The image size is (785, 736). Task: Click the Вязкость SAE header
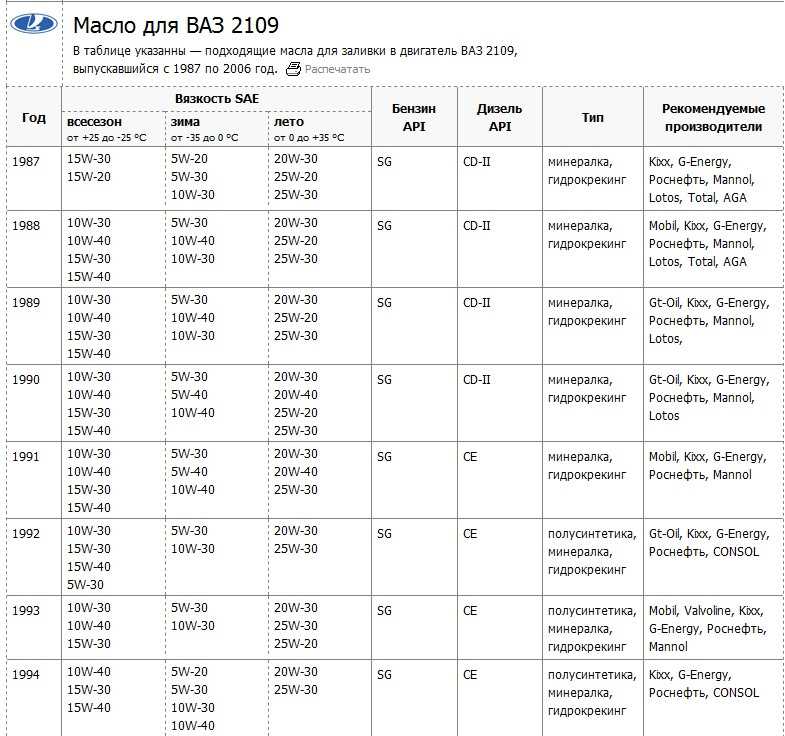tap(217, 99)
